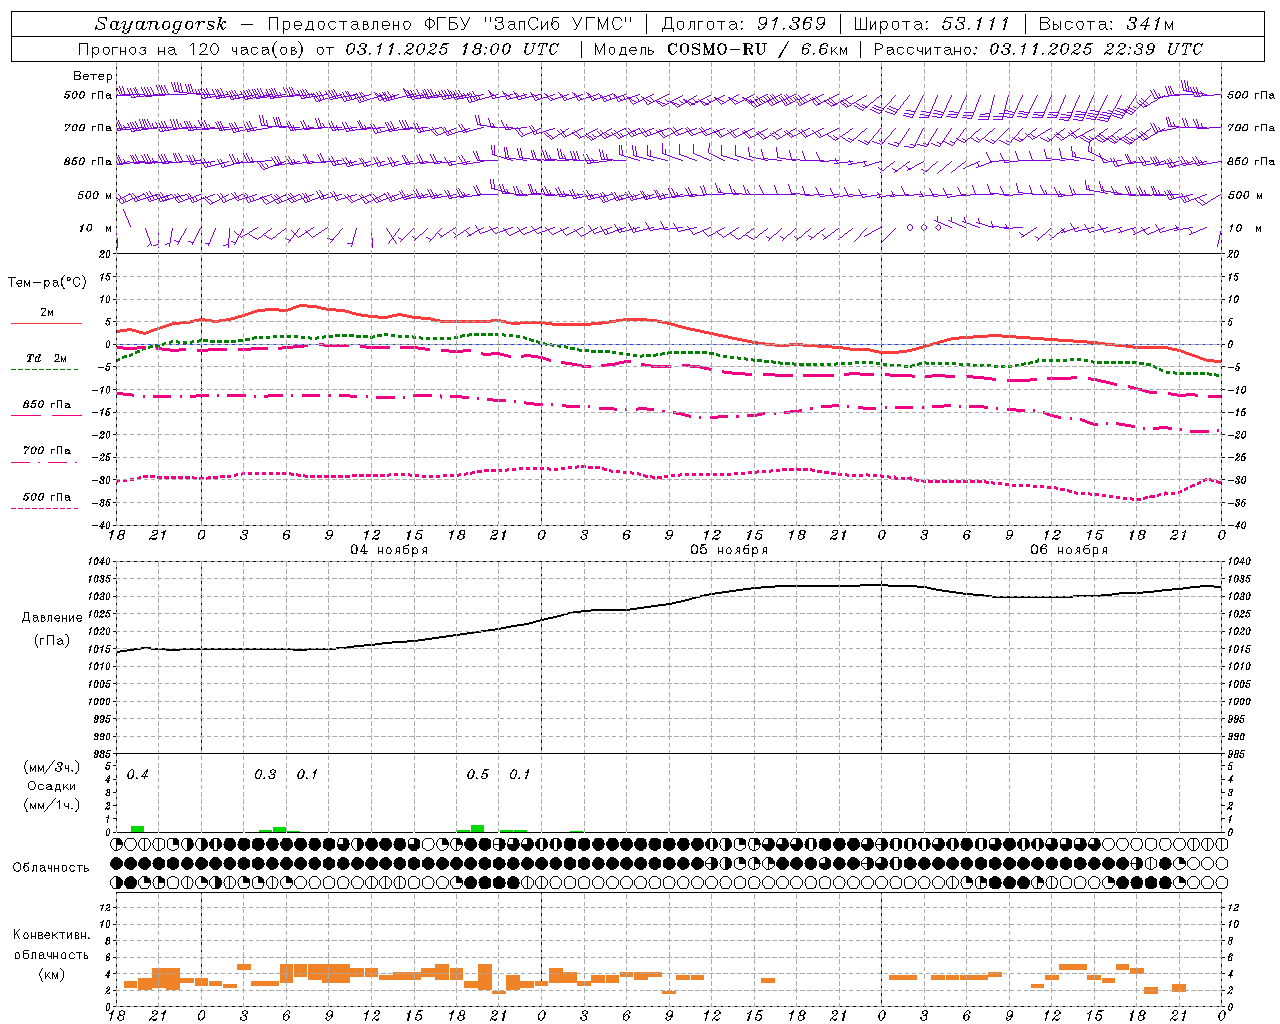Click the "Долгота: 91.369" longitude value
This screenshot has width=1280, height=1024.
744,24
